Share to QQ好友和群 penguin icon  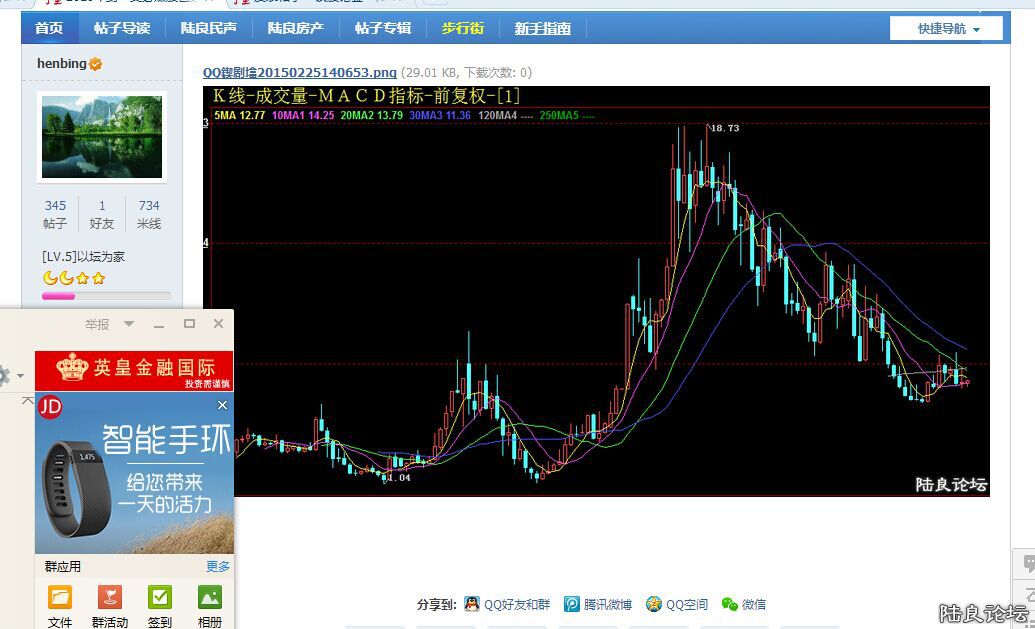(x=472, y=604)
